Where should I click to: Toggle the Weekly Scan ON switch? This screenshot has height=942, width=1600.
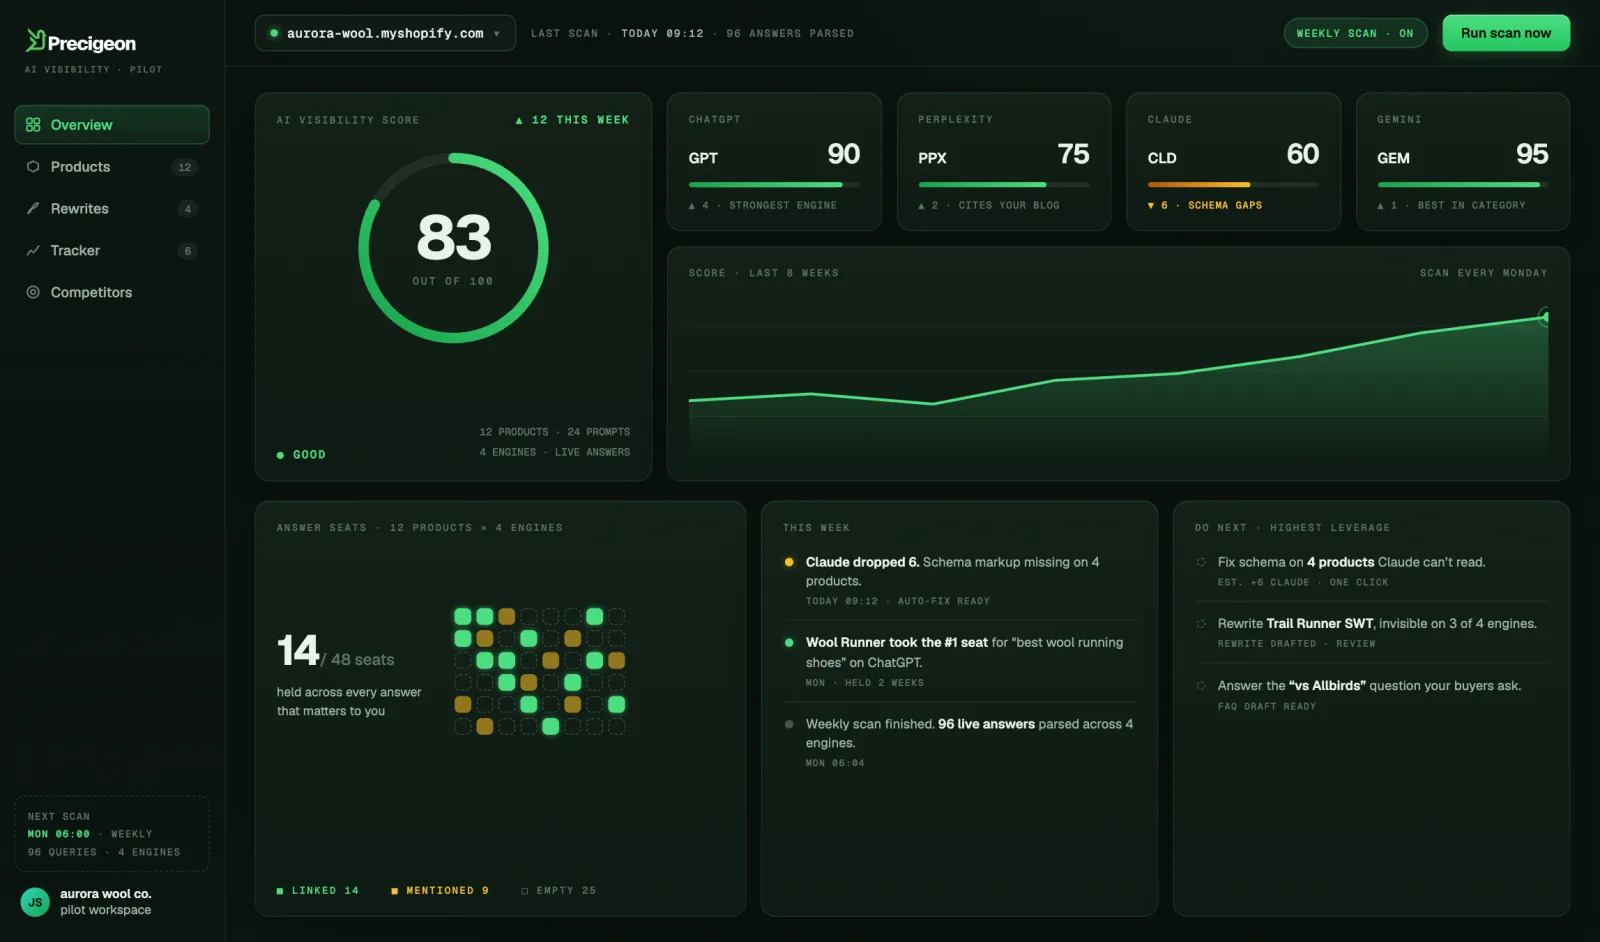click(x=1355, y=33)
